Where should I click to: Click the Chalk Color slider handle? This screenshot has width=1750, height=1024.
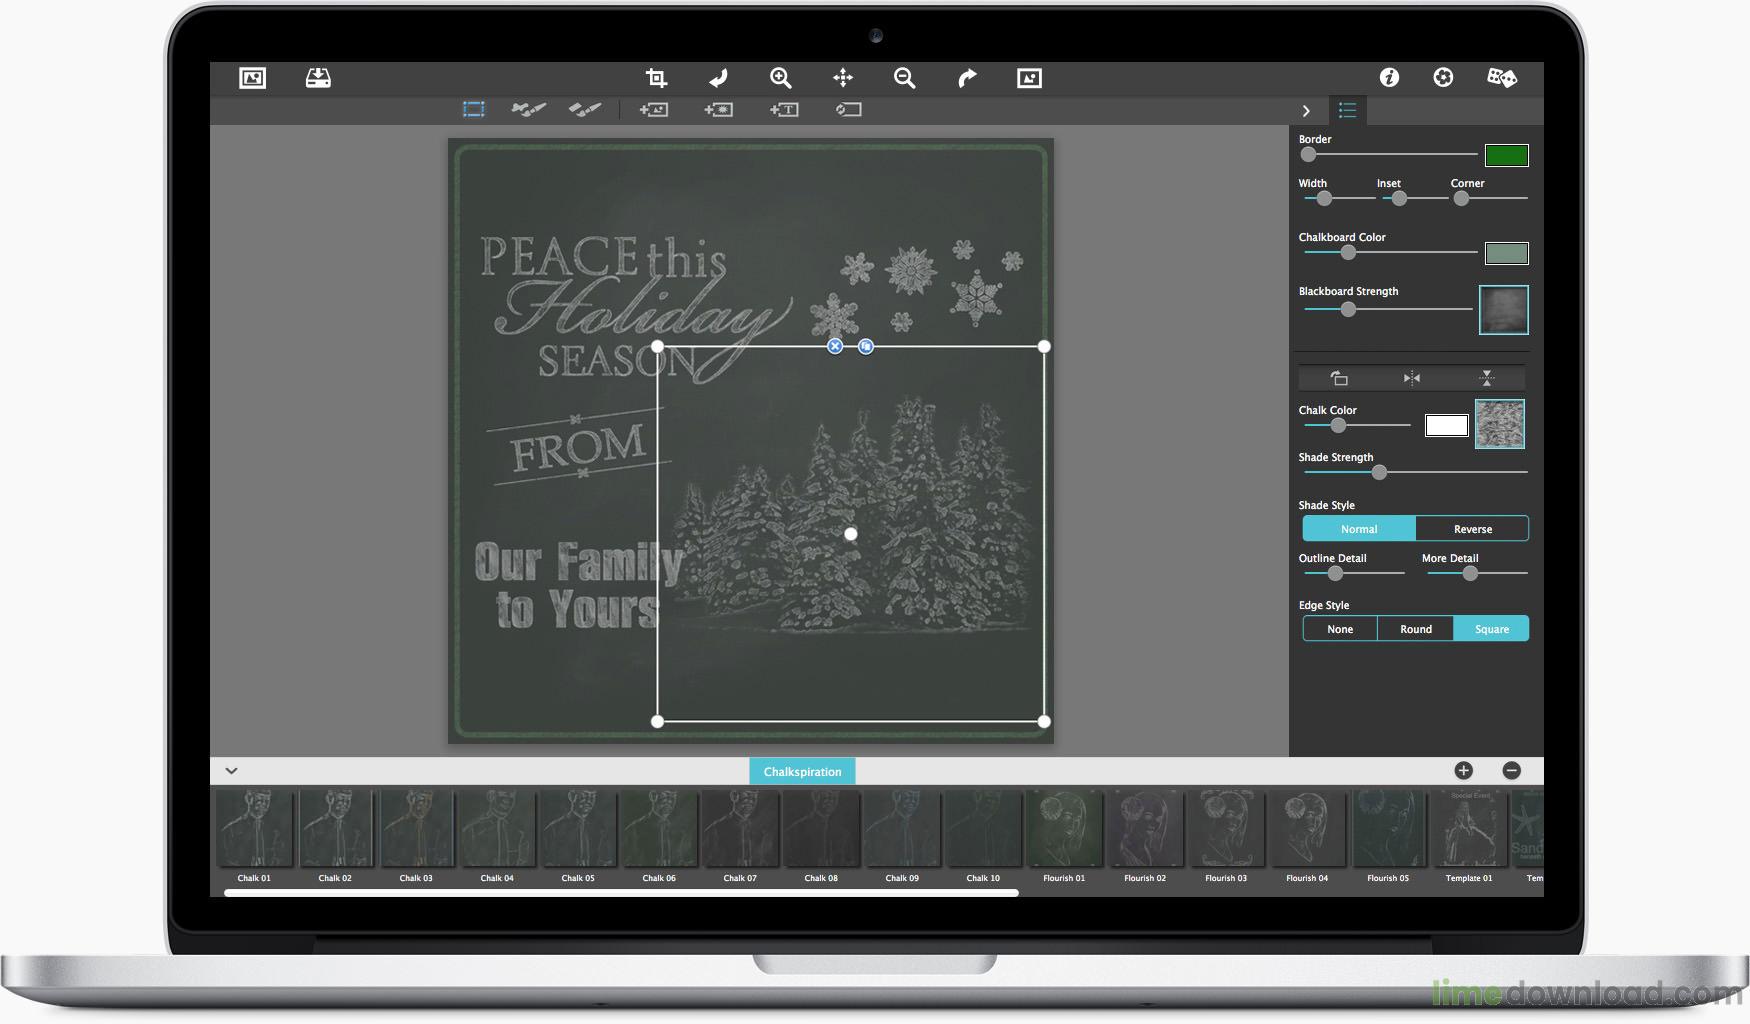tap(1338, 426)
